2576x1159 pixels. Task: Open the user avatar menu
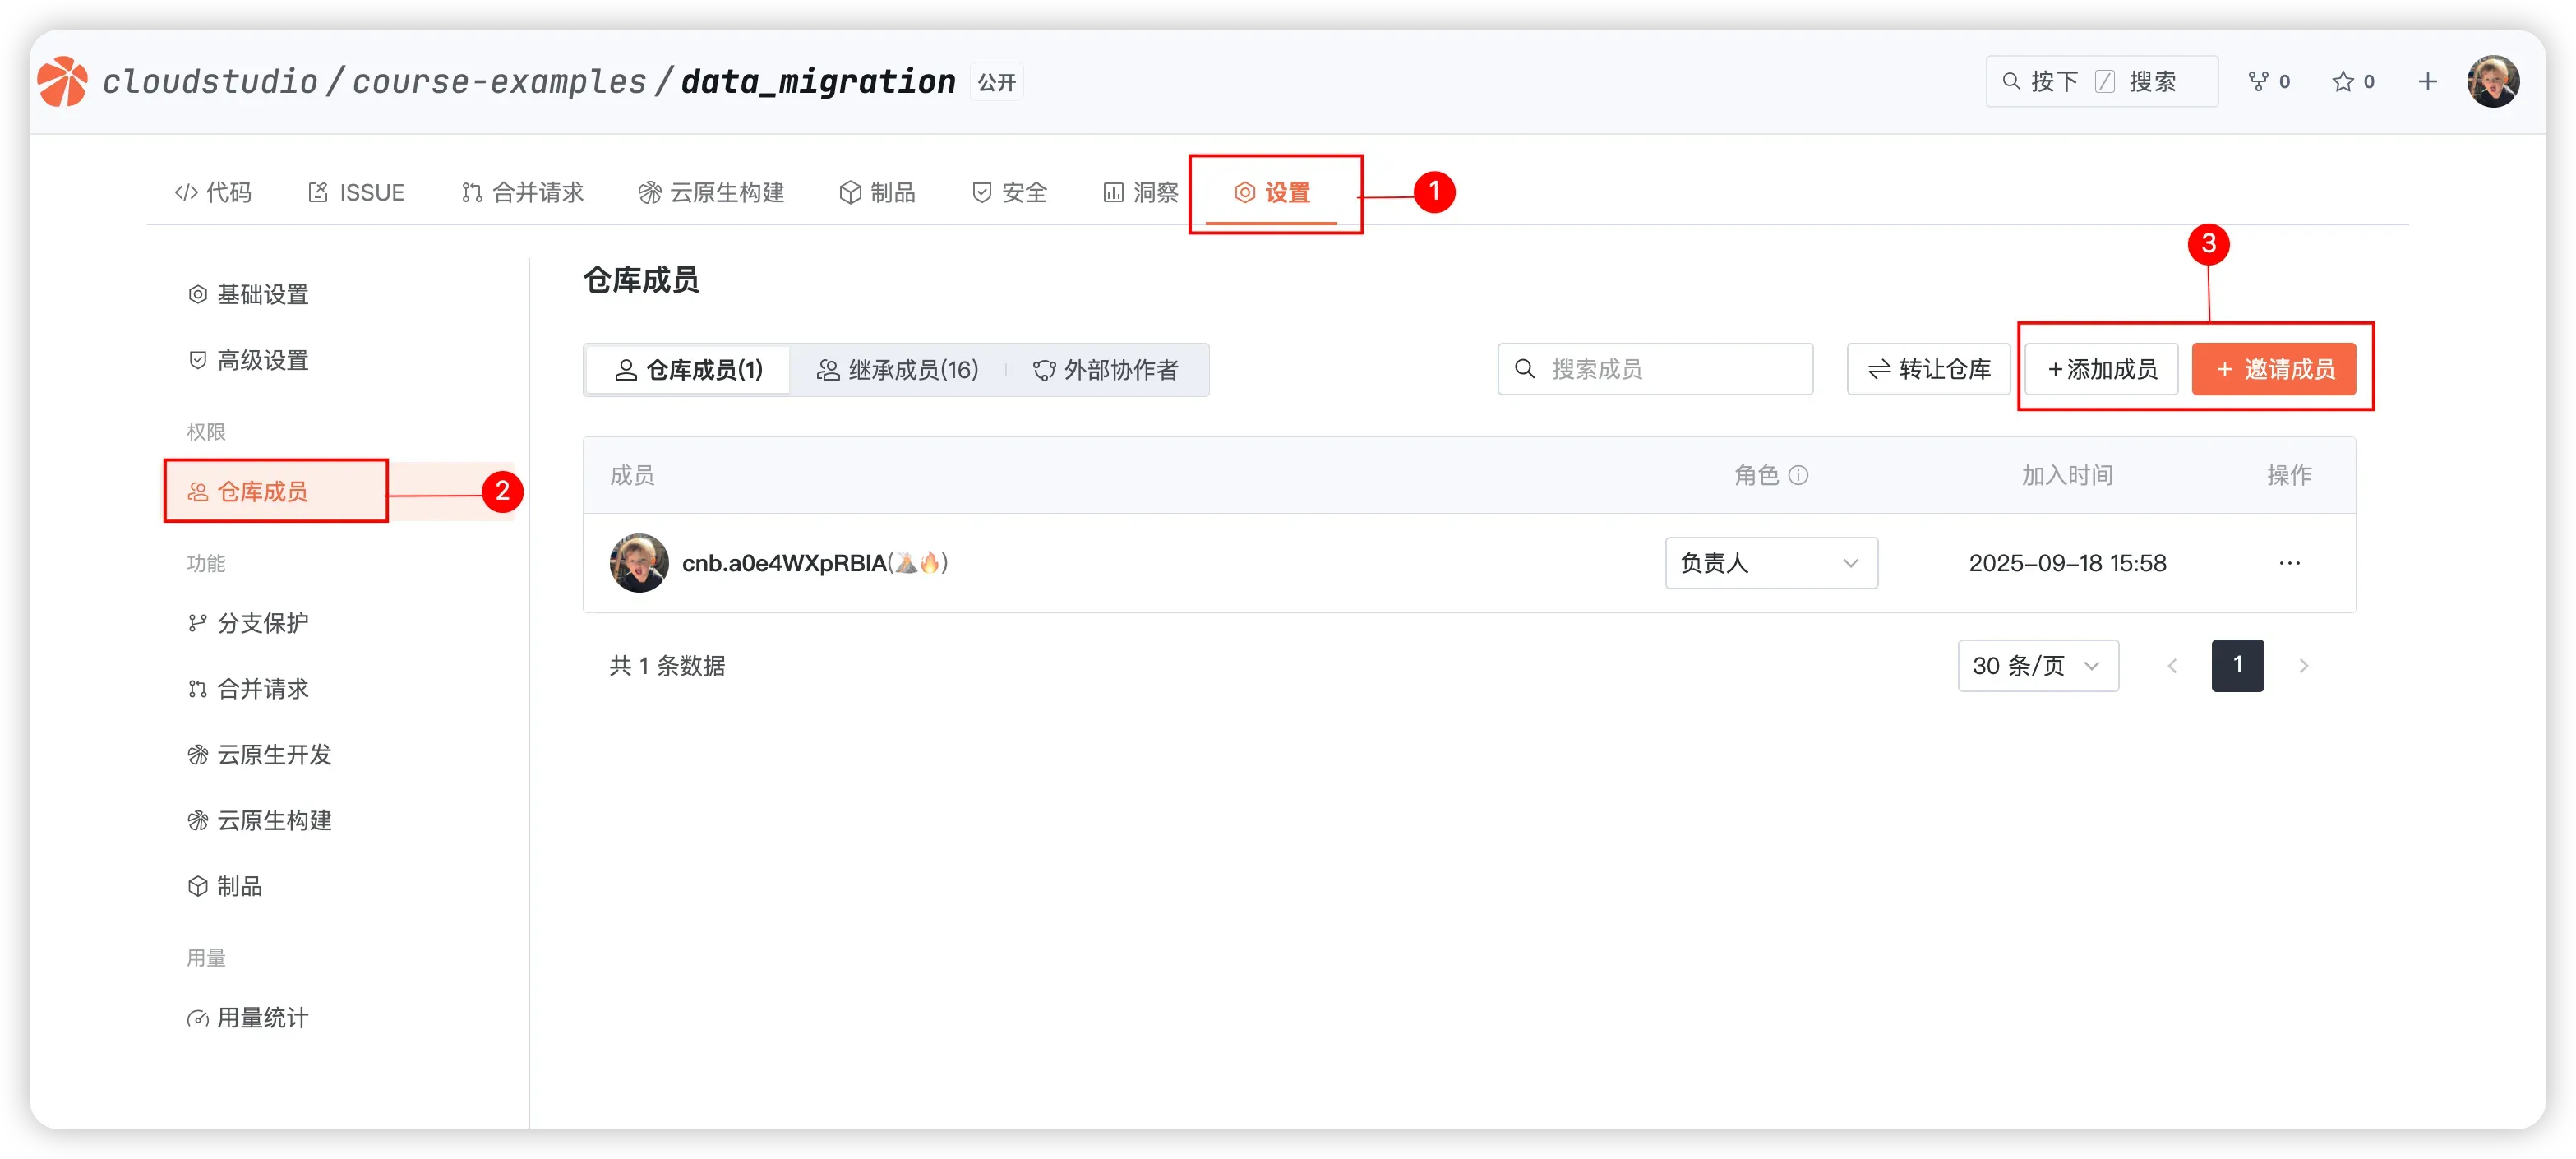[2492, 81]
